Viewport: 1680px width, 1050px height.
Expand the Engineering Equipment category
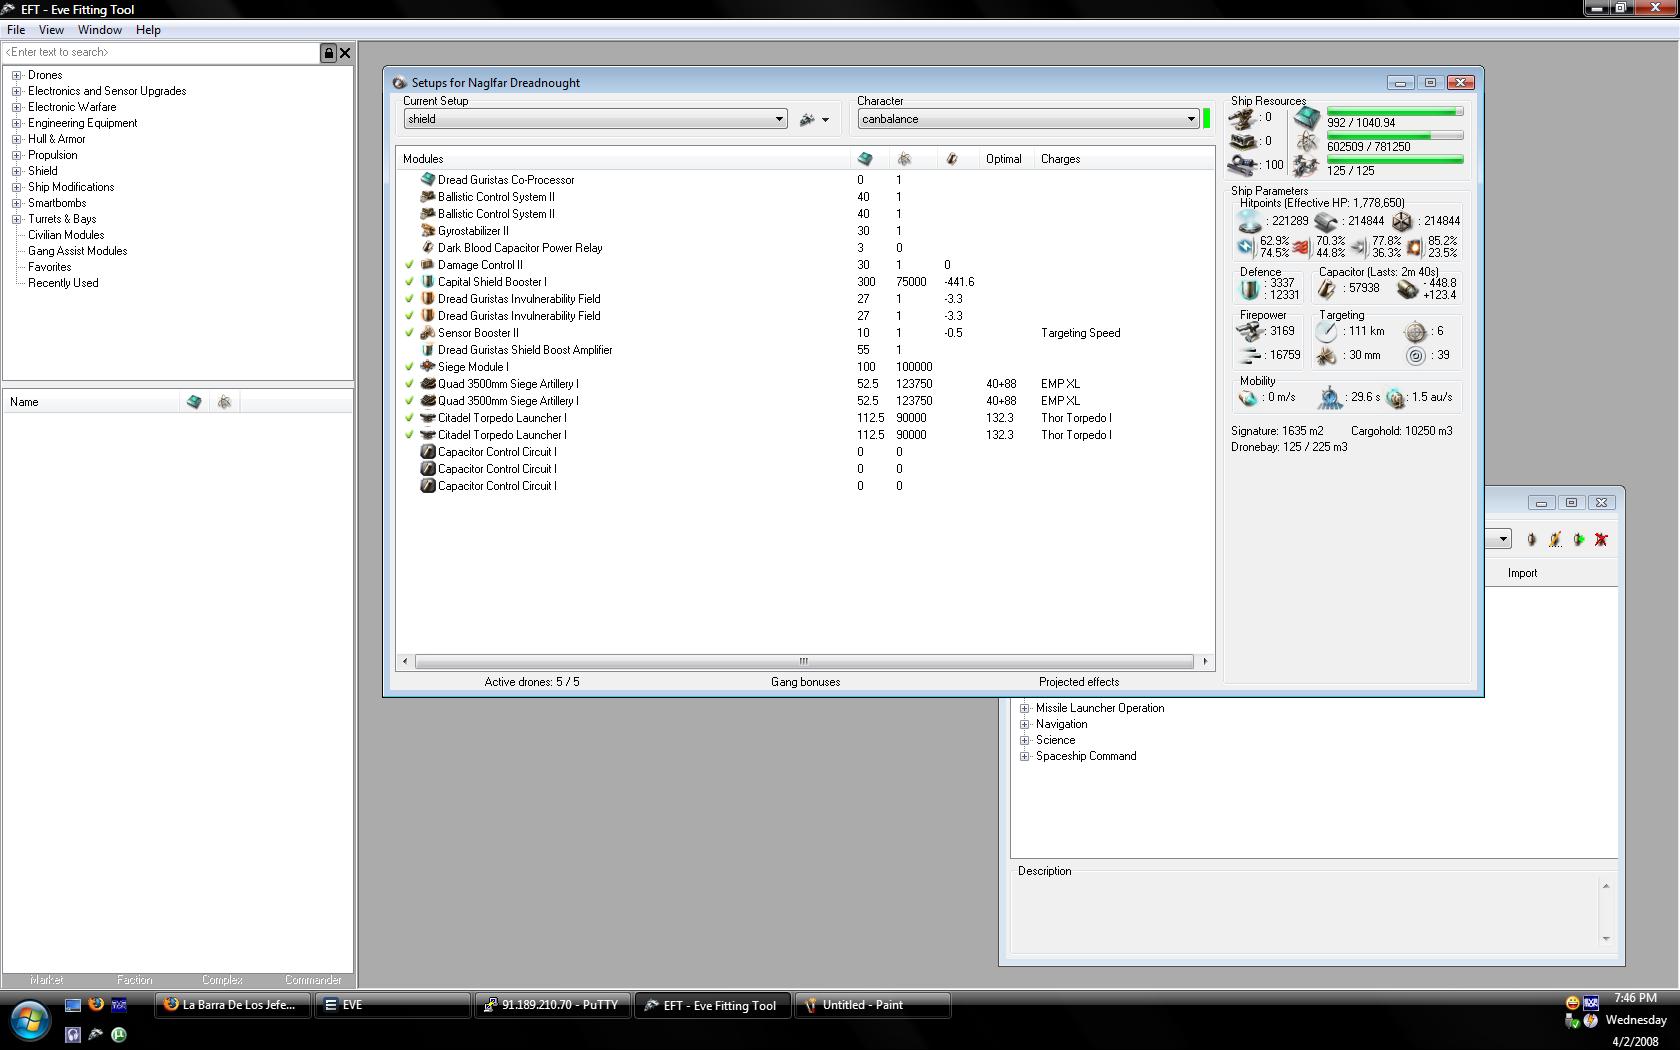tap(17, 123)
